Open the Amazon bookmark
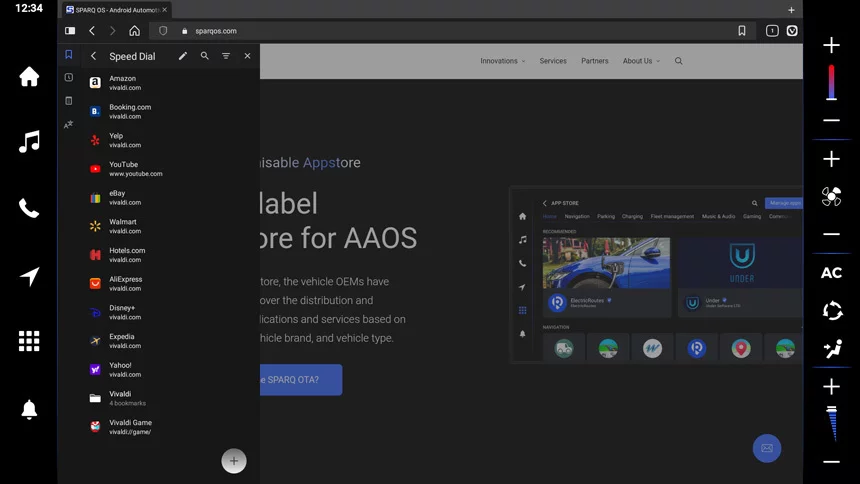Screen dimensions: 860x484 tap(171, 82)
